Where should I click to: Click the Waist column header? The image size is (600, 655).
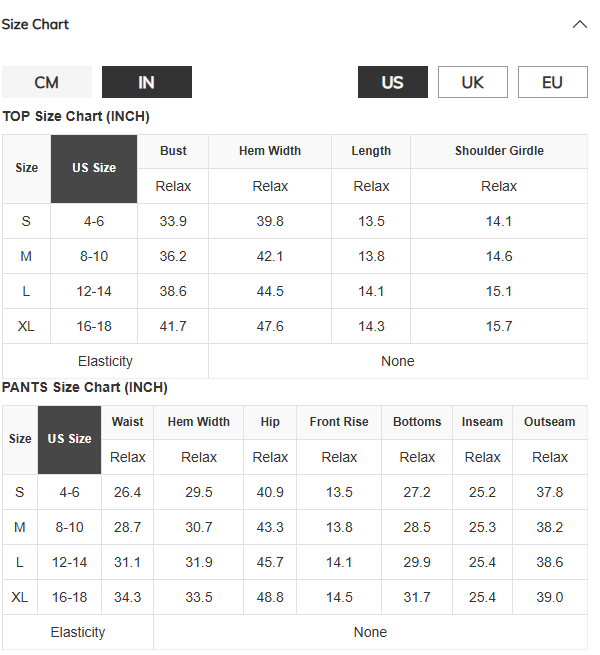(x=127, y=422)
